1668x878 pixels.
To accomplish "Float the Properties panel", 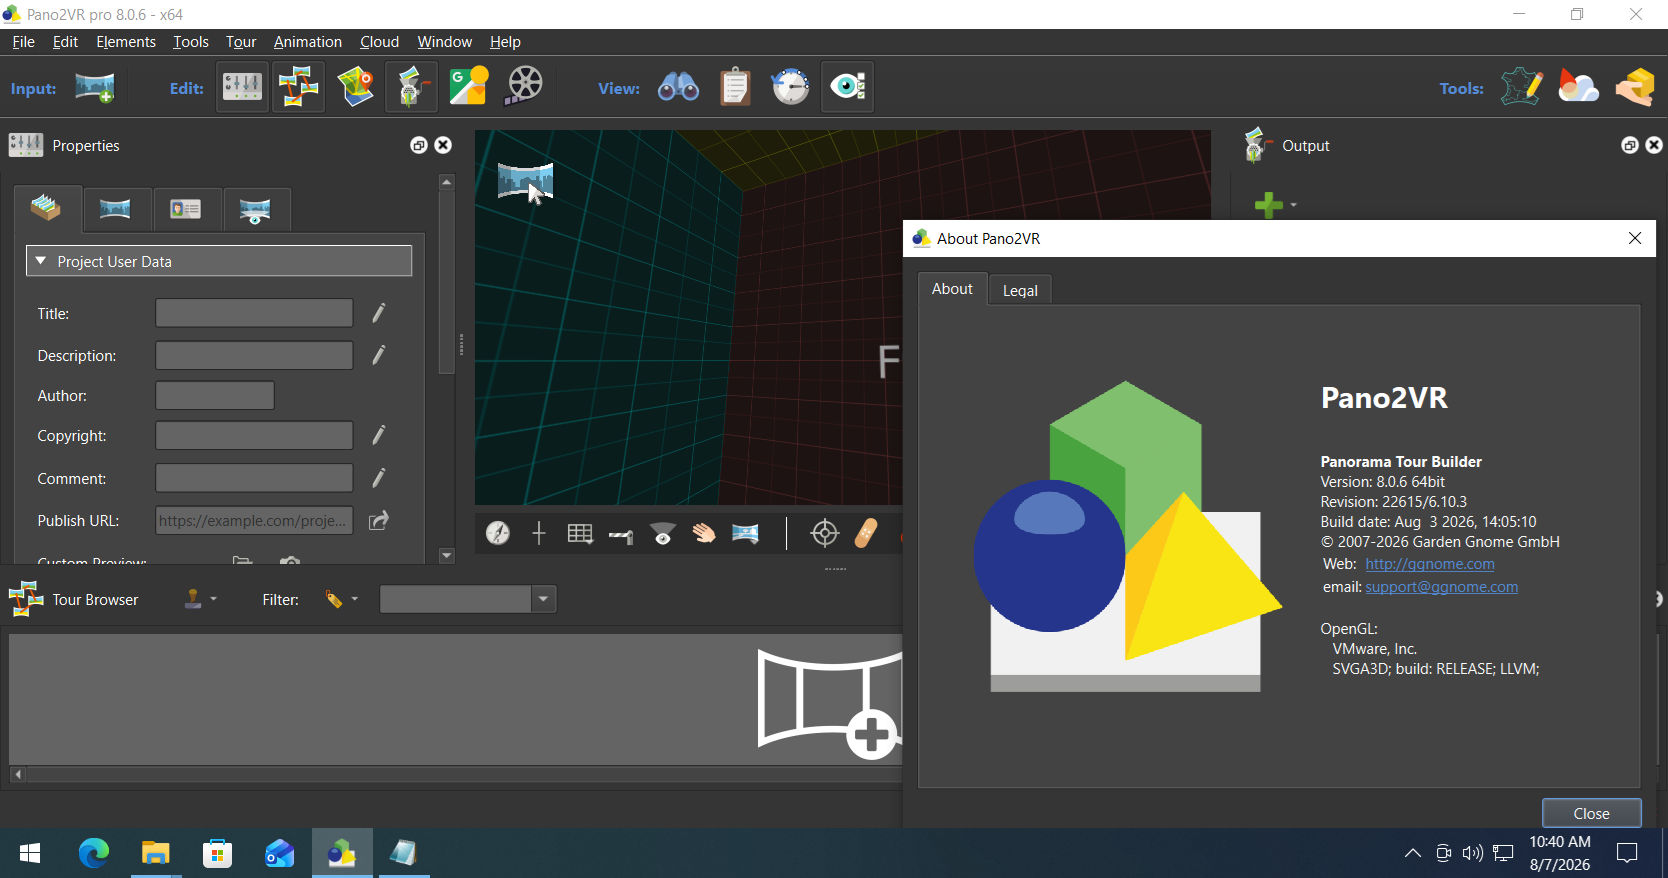I will pyautogui.click(x=419, y=145).
